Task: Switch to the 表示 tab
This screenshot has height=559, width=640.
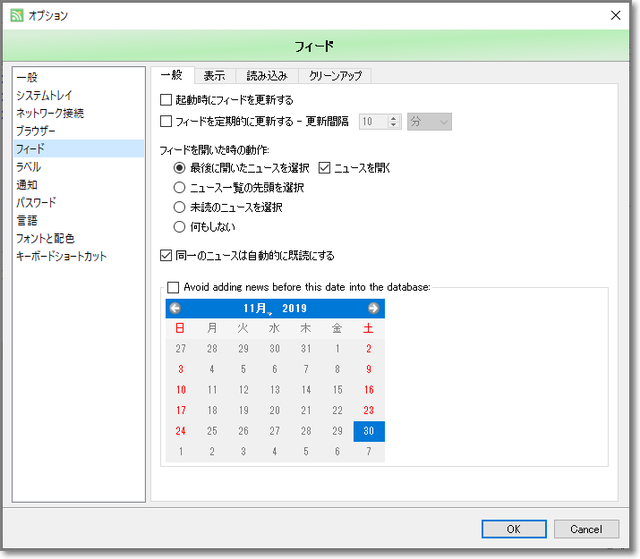Action: pos(214,75)
